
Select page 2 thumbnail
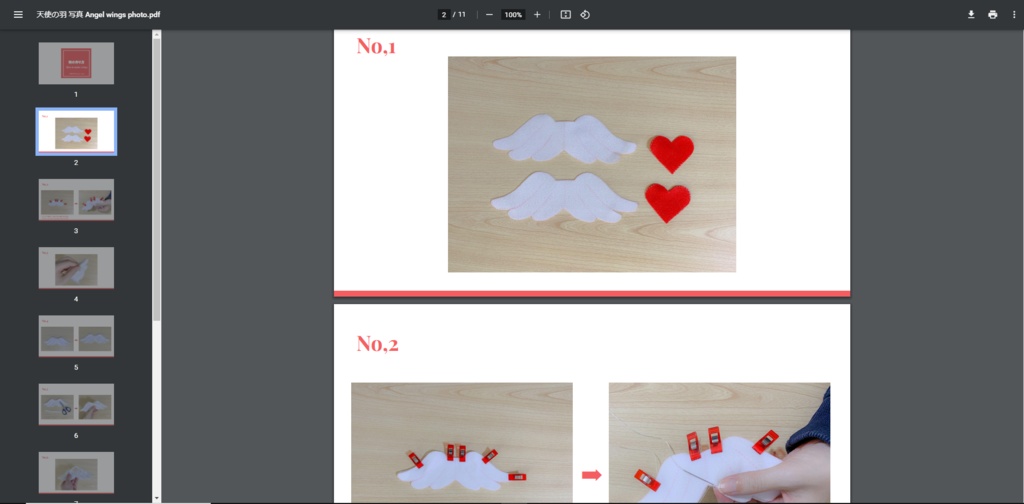[76, 132]
